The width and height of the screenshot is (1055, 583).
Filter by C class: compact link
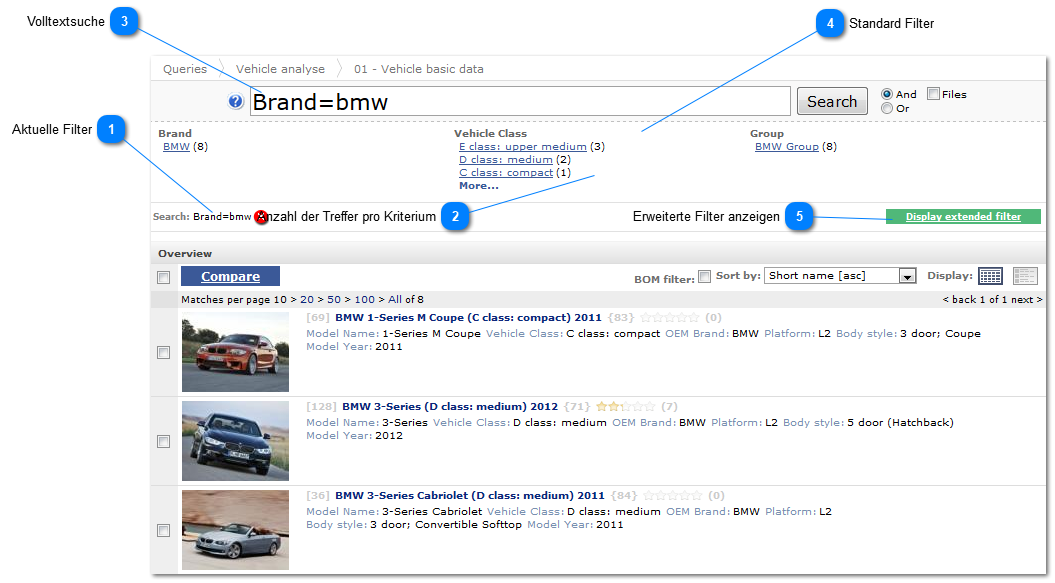(x=506, y=173)
